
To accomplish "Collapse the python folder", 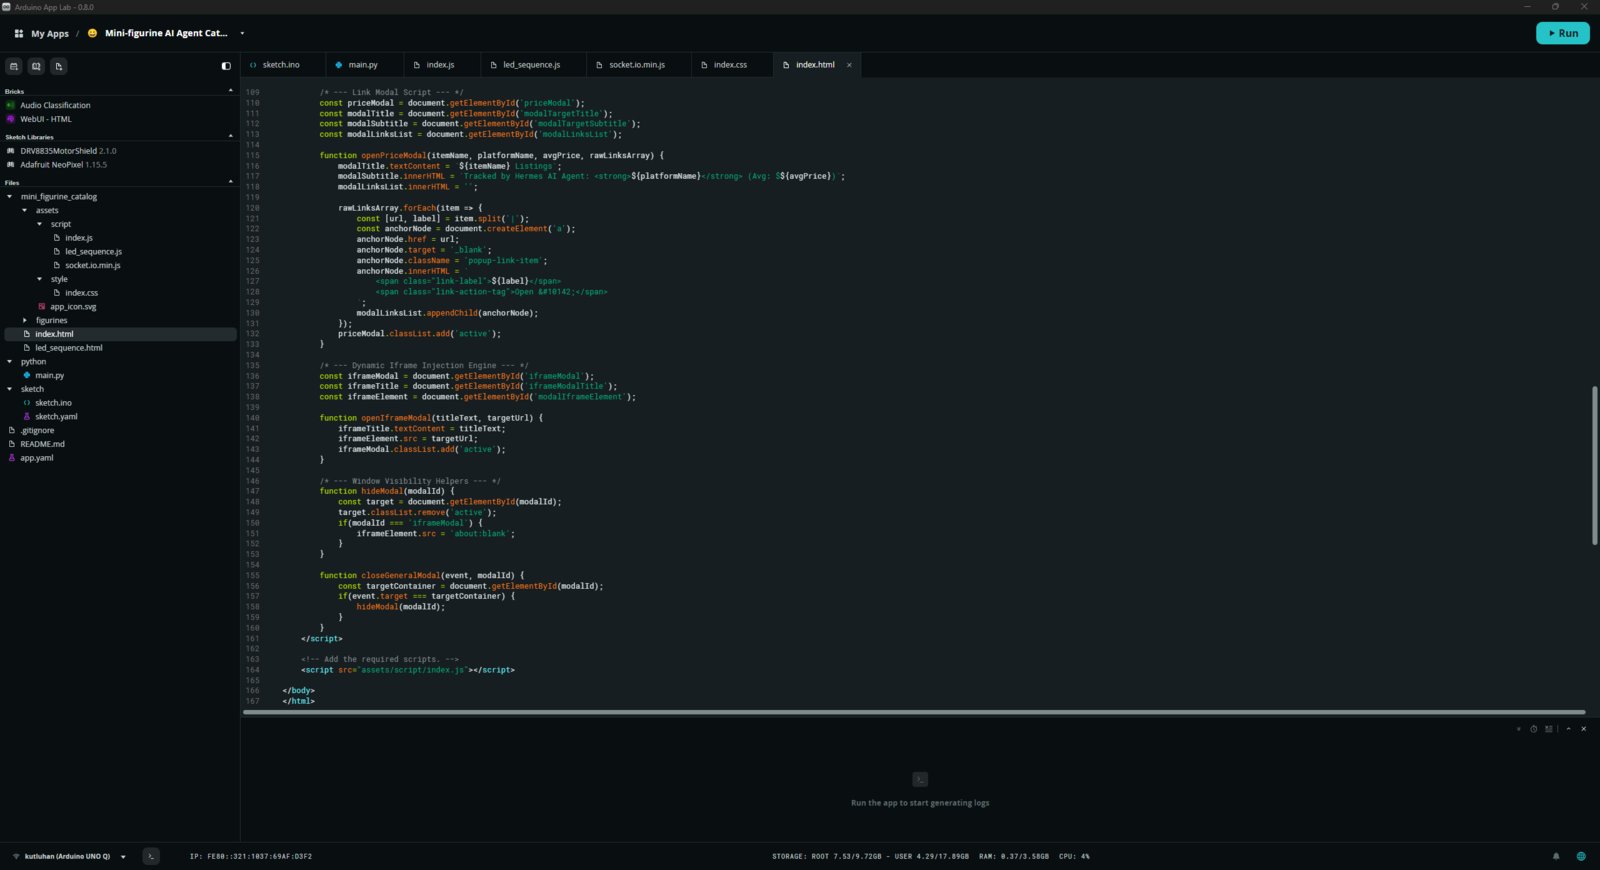I will 10,362.
